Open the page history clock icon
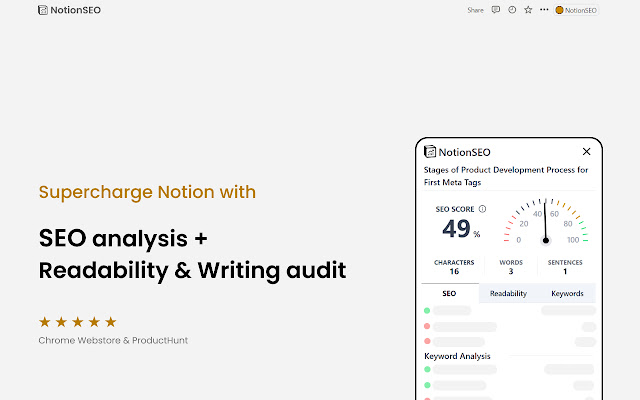 (x=512, y=10)
